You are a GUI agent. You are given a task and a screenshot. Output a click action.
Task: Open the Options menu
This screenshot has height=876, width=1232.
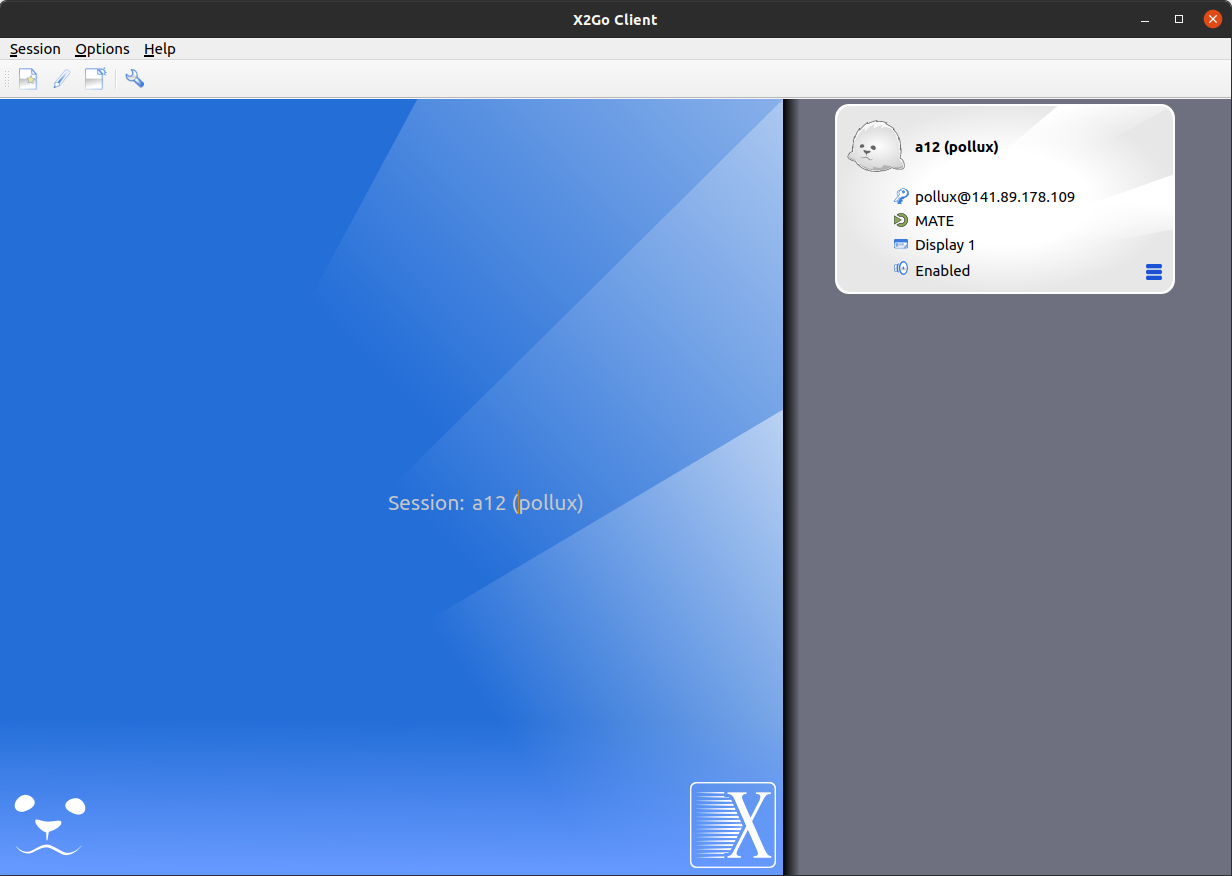(102, 49)
